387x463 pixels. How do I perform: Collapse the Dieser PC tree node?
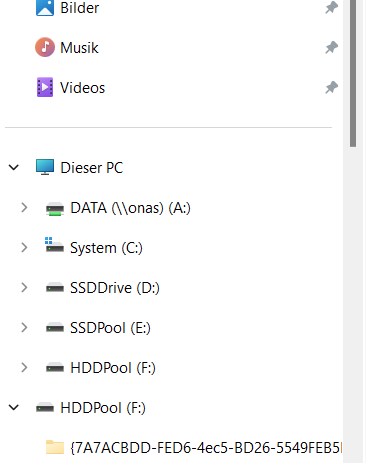point(14,167)
